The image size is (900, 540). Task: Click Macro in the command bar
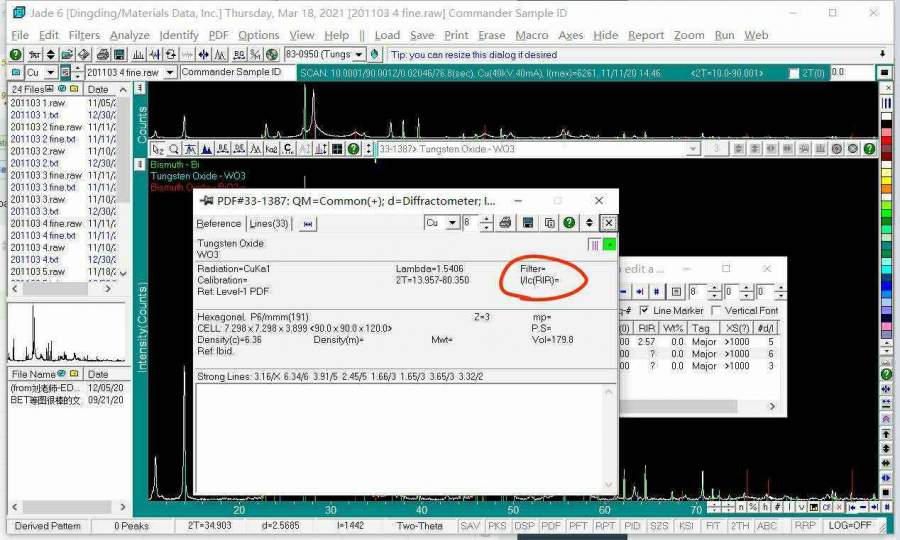click(x=532, y=36)
